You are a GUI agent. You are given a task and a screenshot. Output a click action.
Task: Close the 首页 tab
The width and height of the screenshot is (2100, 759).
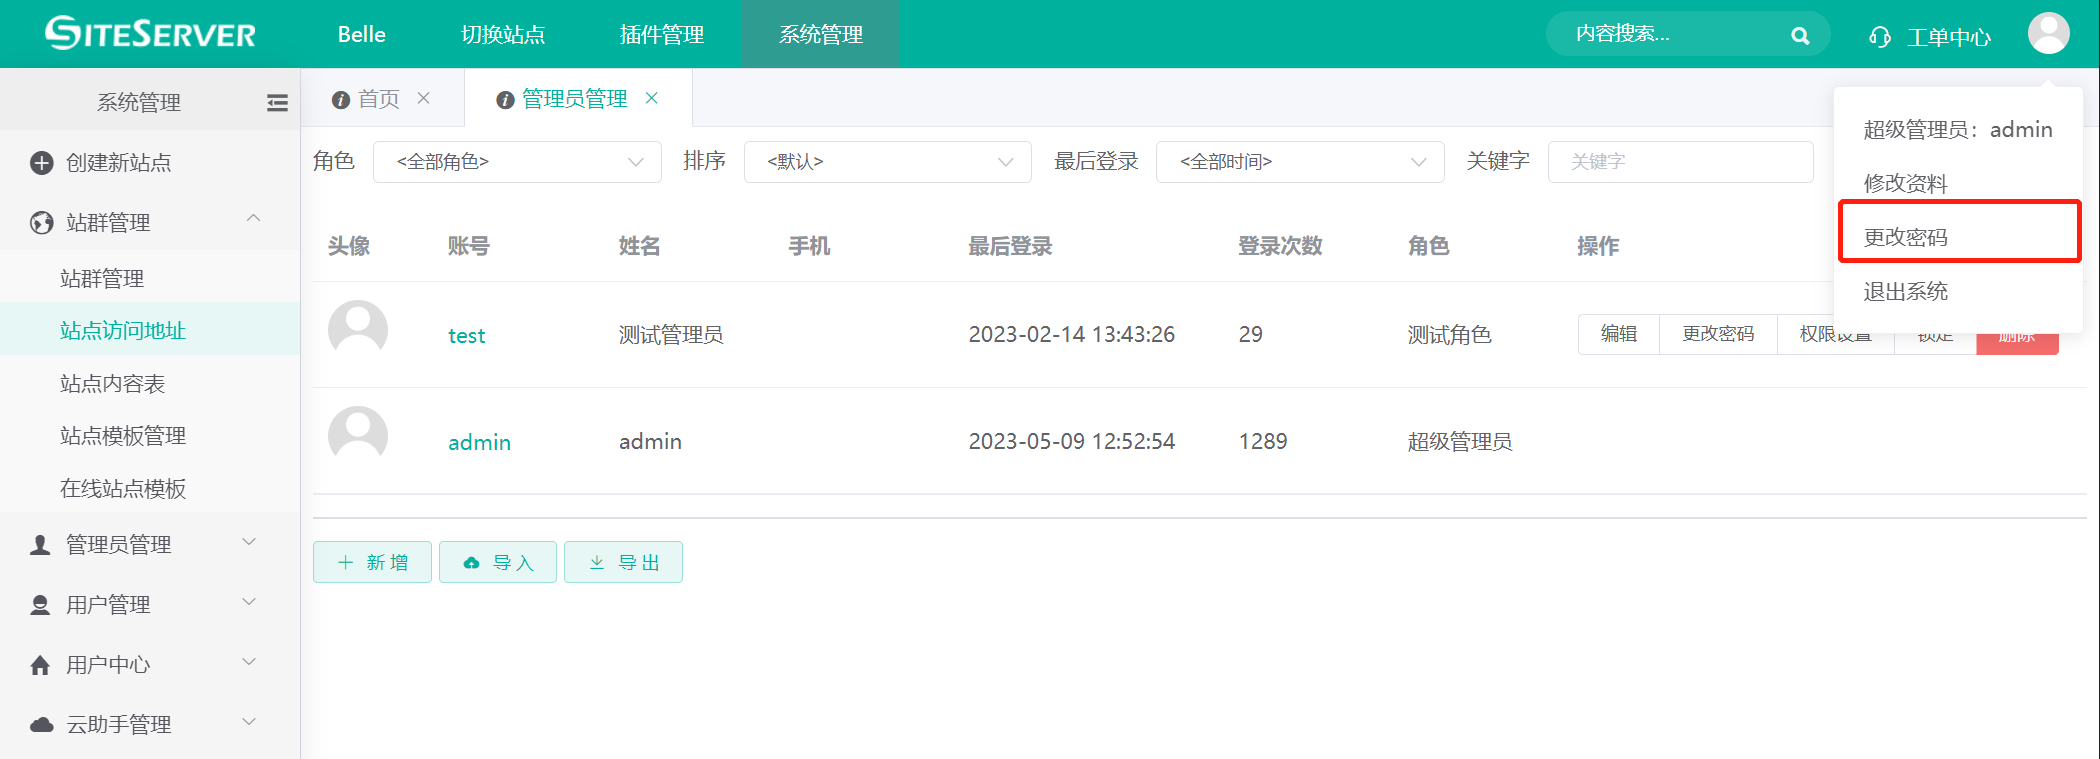click(424, 98)
